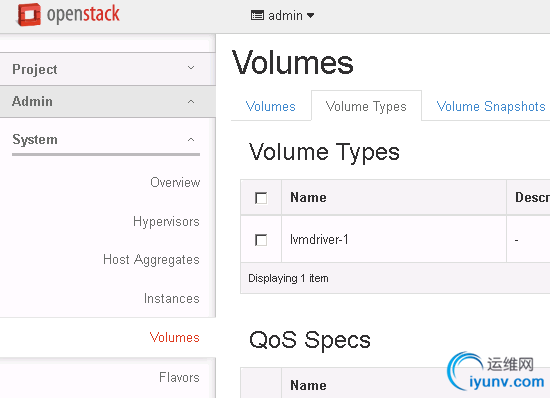Select Volumes in the System menu
This screenshot has height=398, width=550.
(x=174, y=337)
